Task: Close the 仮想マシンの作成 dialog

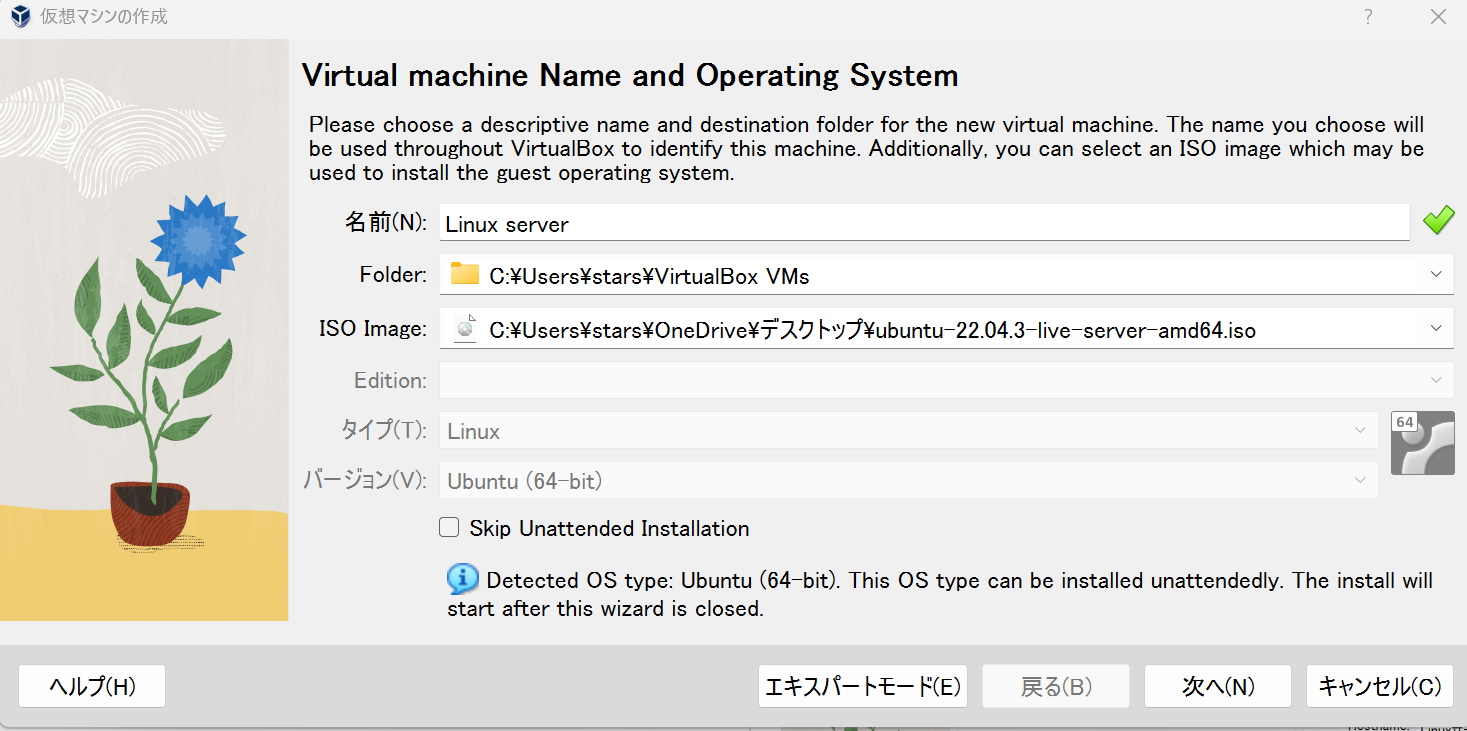Action: pos(1439,17)
